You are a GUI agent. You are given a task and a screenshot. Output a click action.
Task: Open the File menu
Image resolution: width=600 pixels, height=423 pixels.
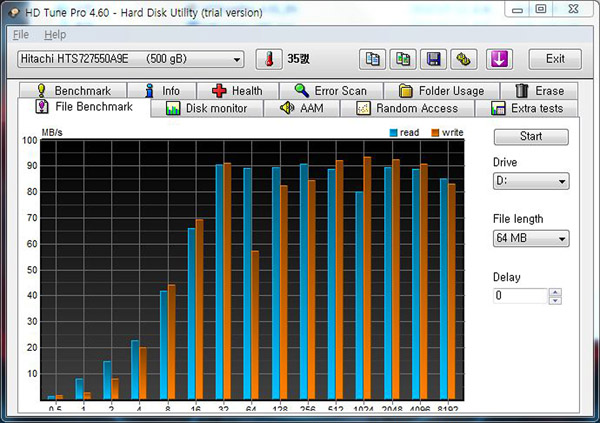tap(21, 35)
